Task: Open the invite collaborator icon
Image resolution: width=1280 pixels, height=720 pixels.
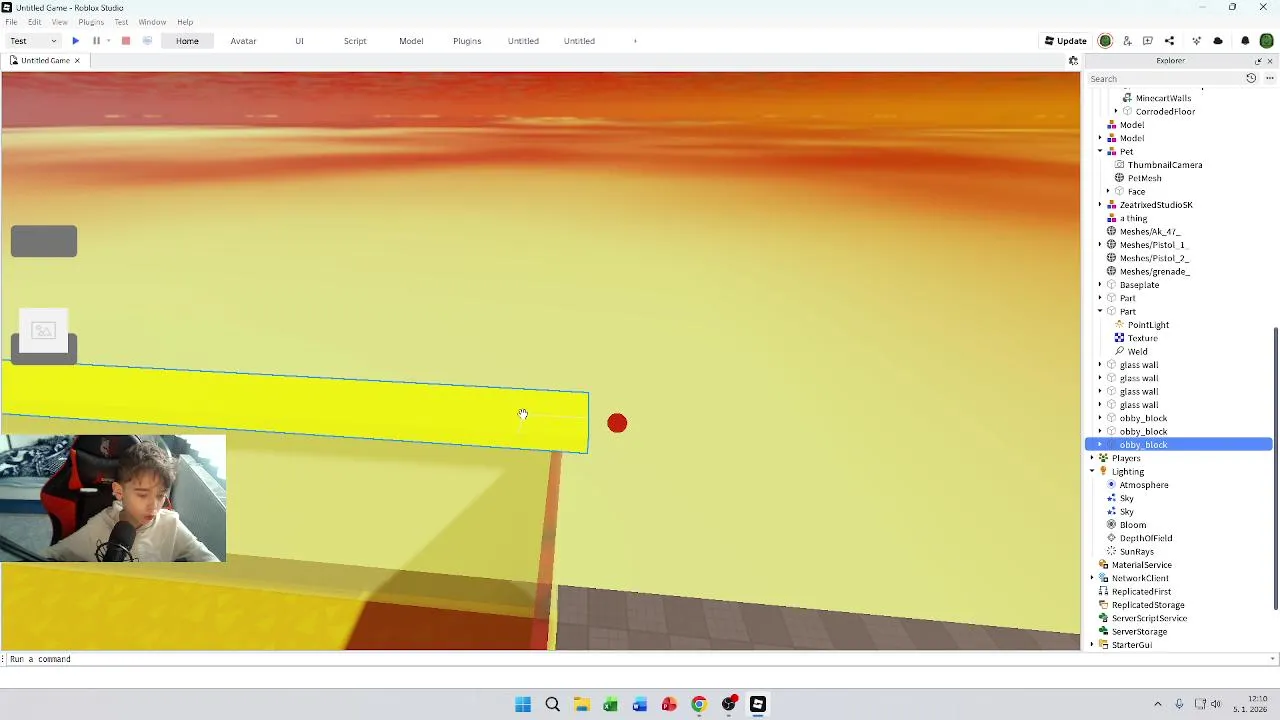Action: 1127,41
